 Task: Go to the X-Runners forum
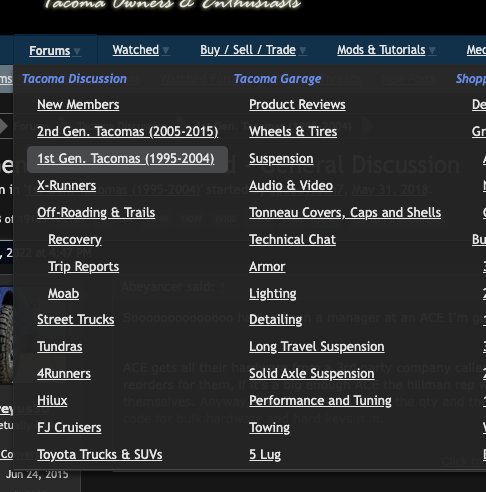click(x=66, y=186)
